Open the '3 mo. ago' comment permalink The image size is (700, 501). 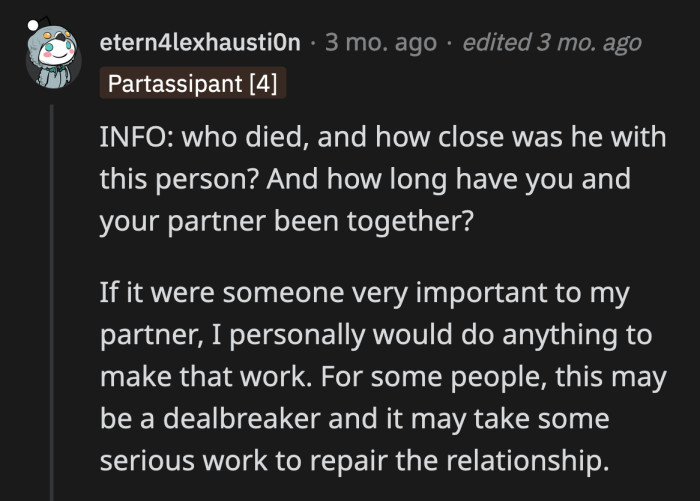(x=381, y=42)
